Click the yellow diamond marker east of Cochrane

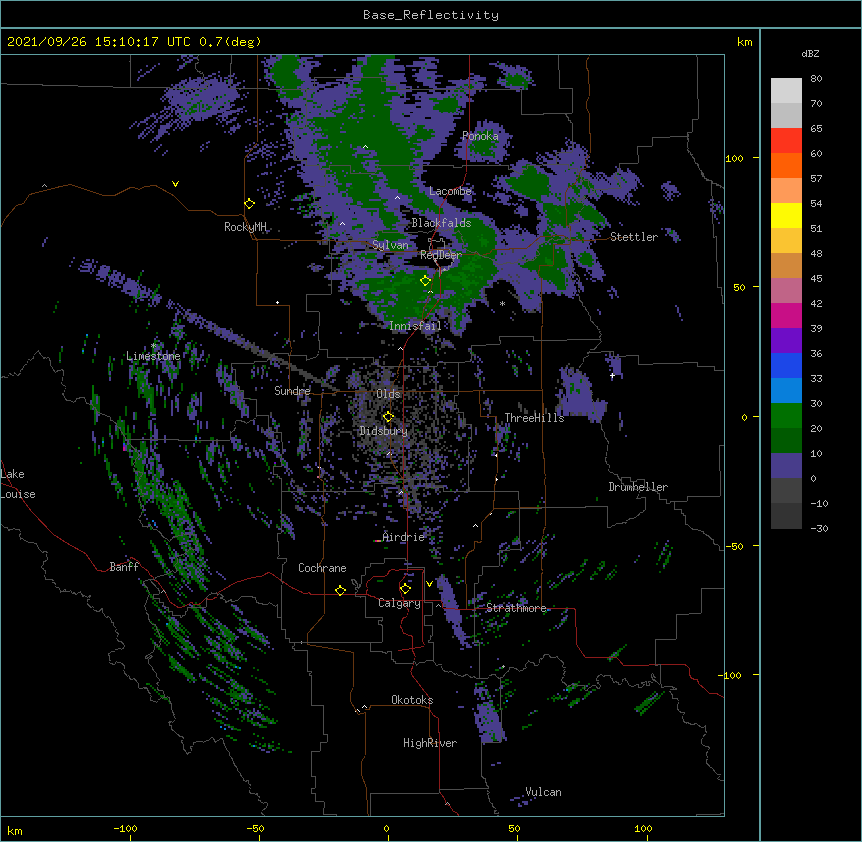(340, 590)
